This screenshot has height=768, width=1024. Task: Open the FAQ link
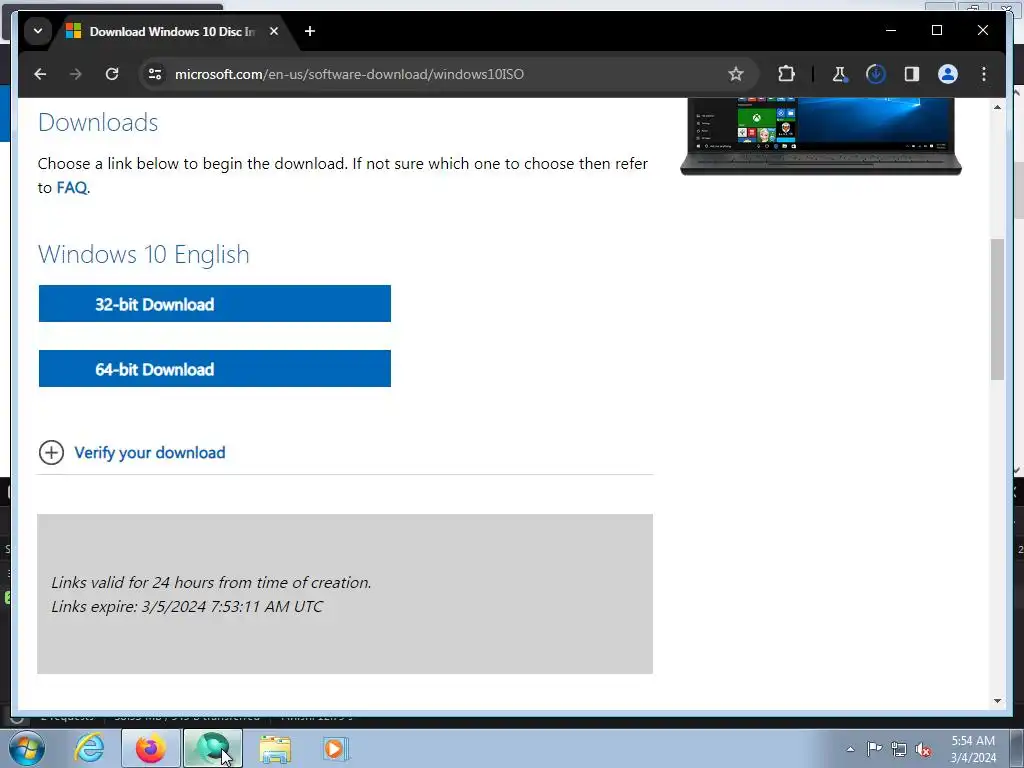click(72, 187)
